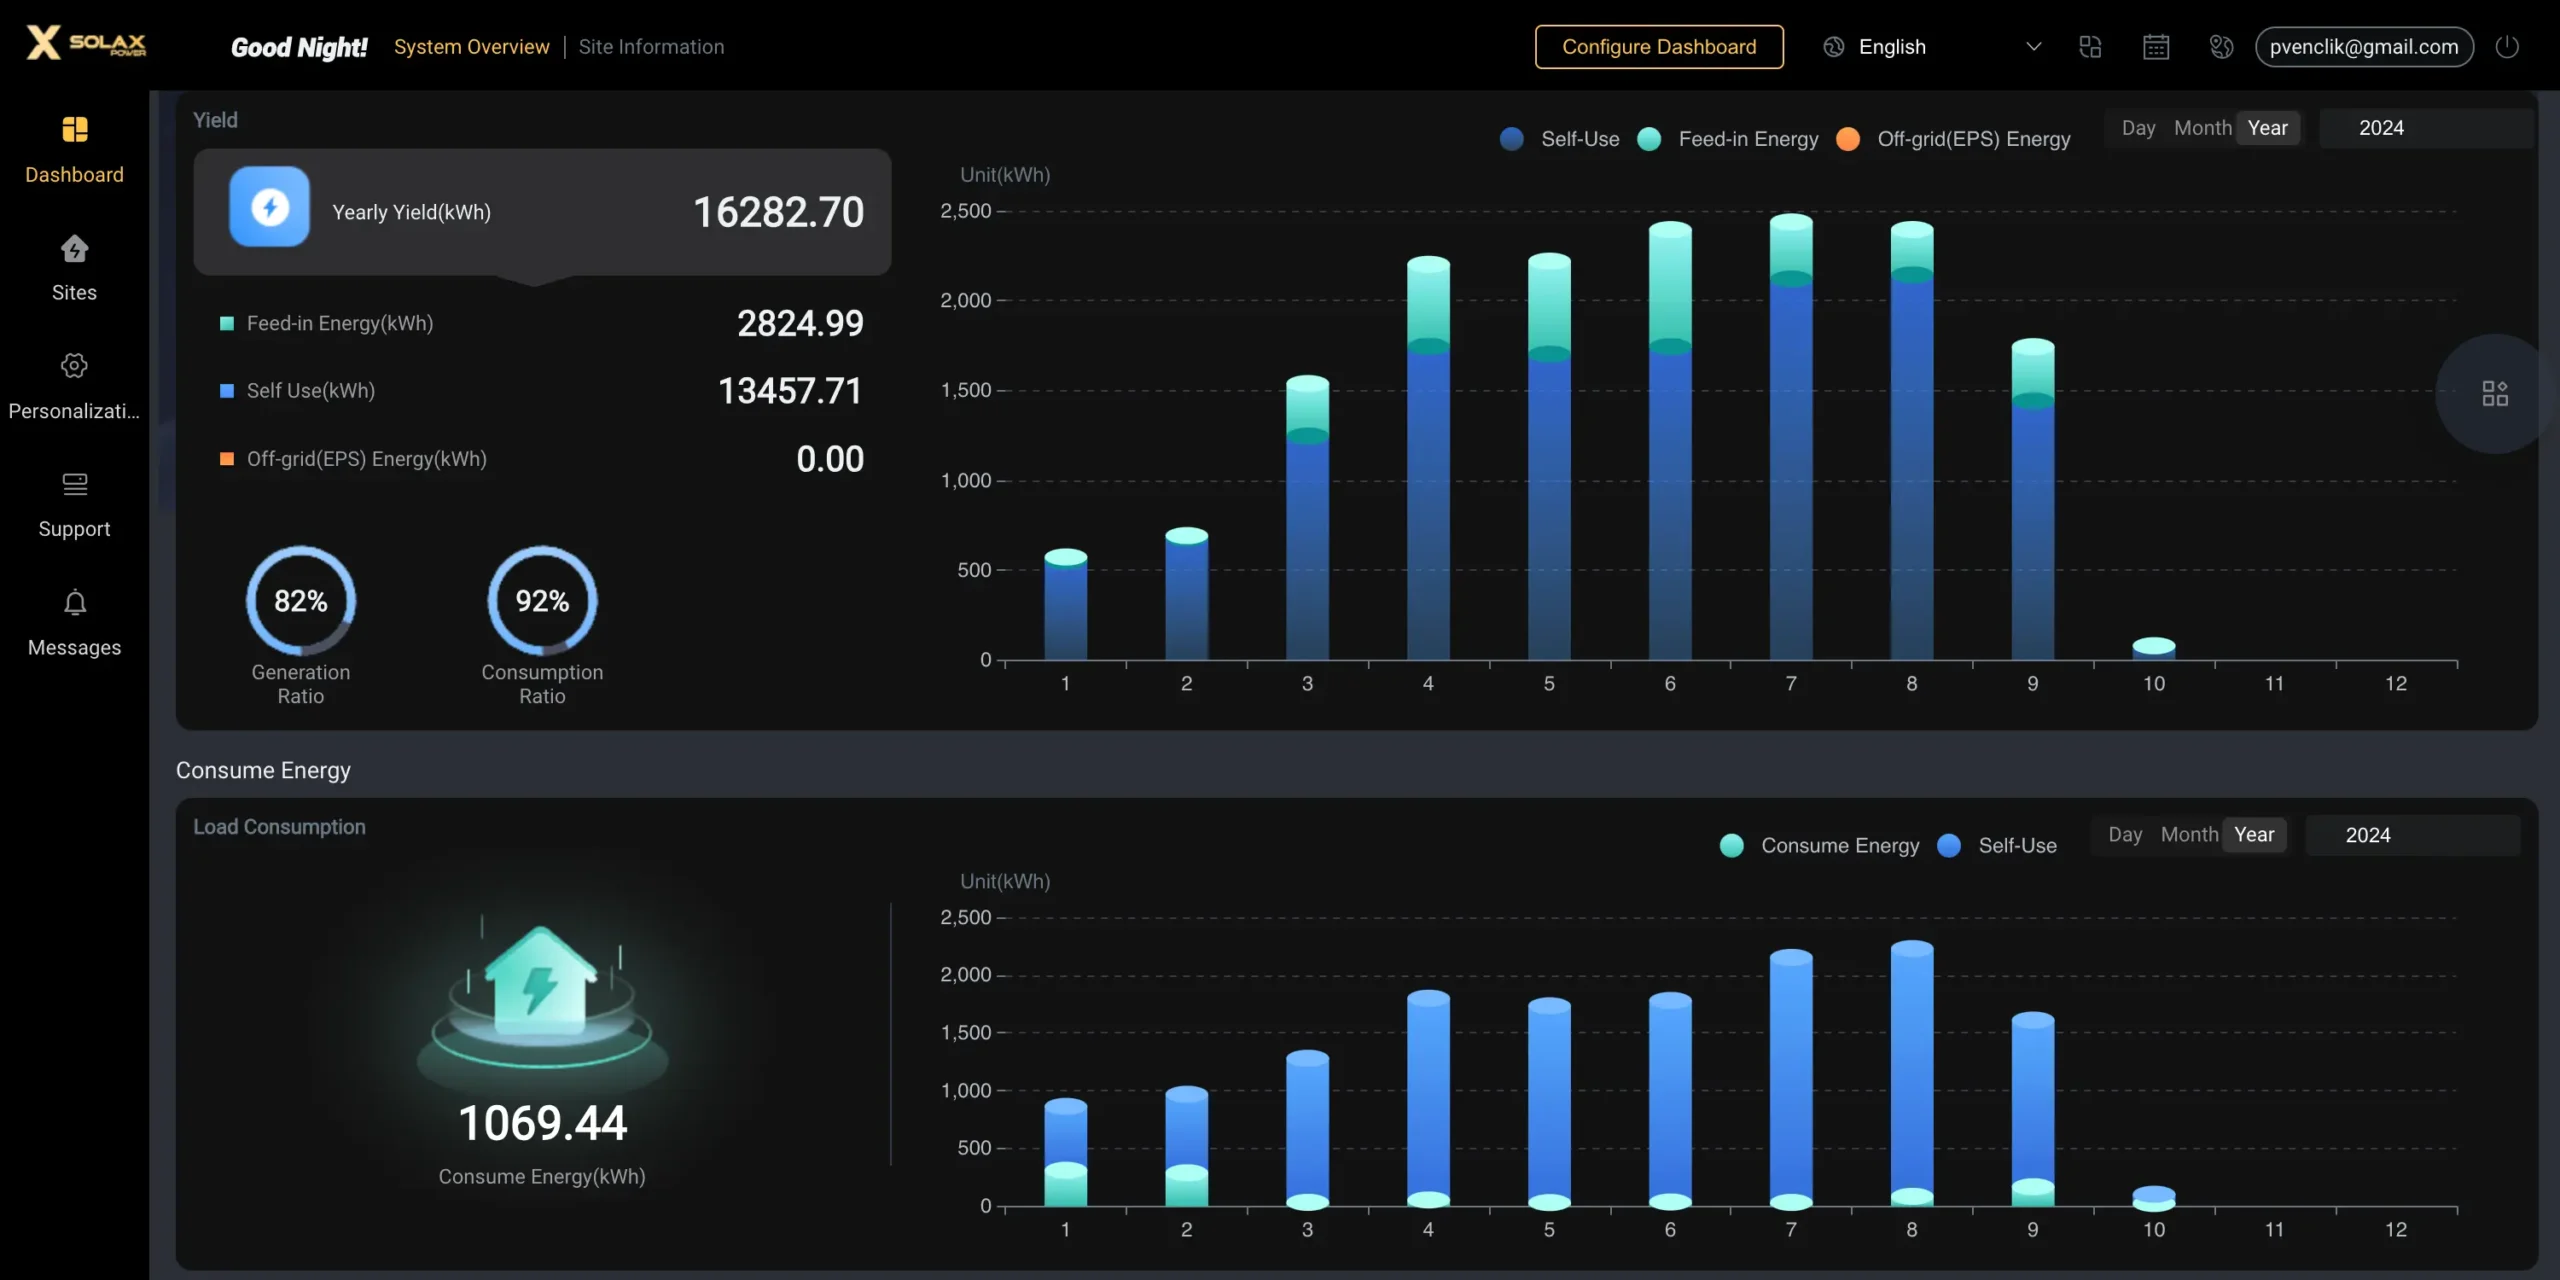Click the Consume Energy section heading
The height and width of the screenshot is (1280, 2560).
coord(263,770)
